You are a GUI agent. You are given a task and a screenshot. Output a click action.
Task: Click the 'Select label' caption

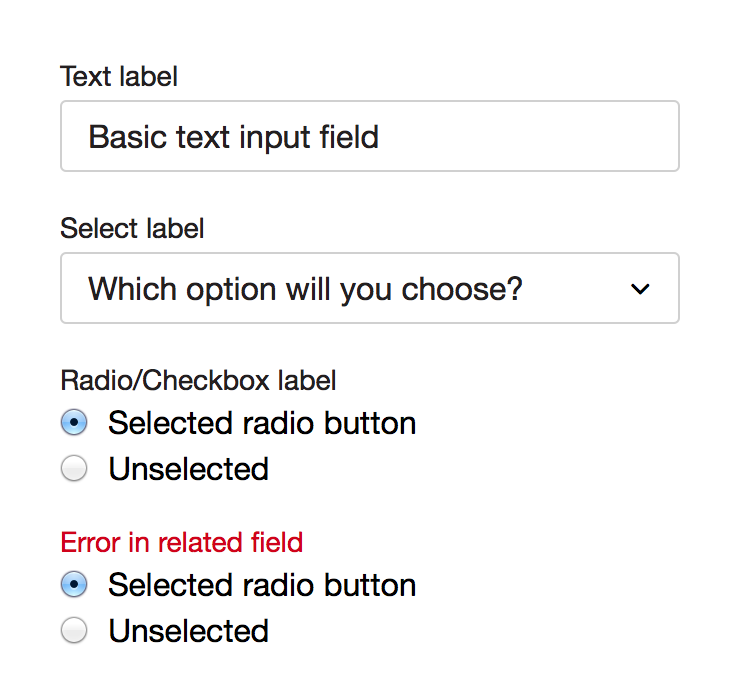tap(132, 228)
